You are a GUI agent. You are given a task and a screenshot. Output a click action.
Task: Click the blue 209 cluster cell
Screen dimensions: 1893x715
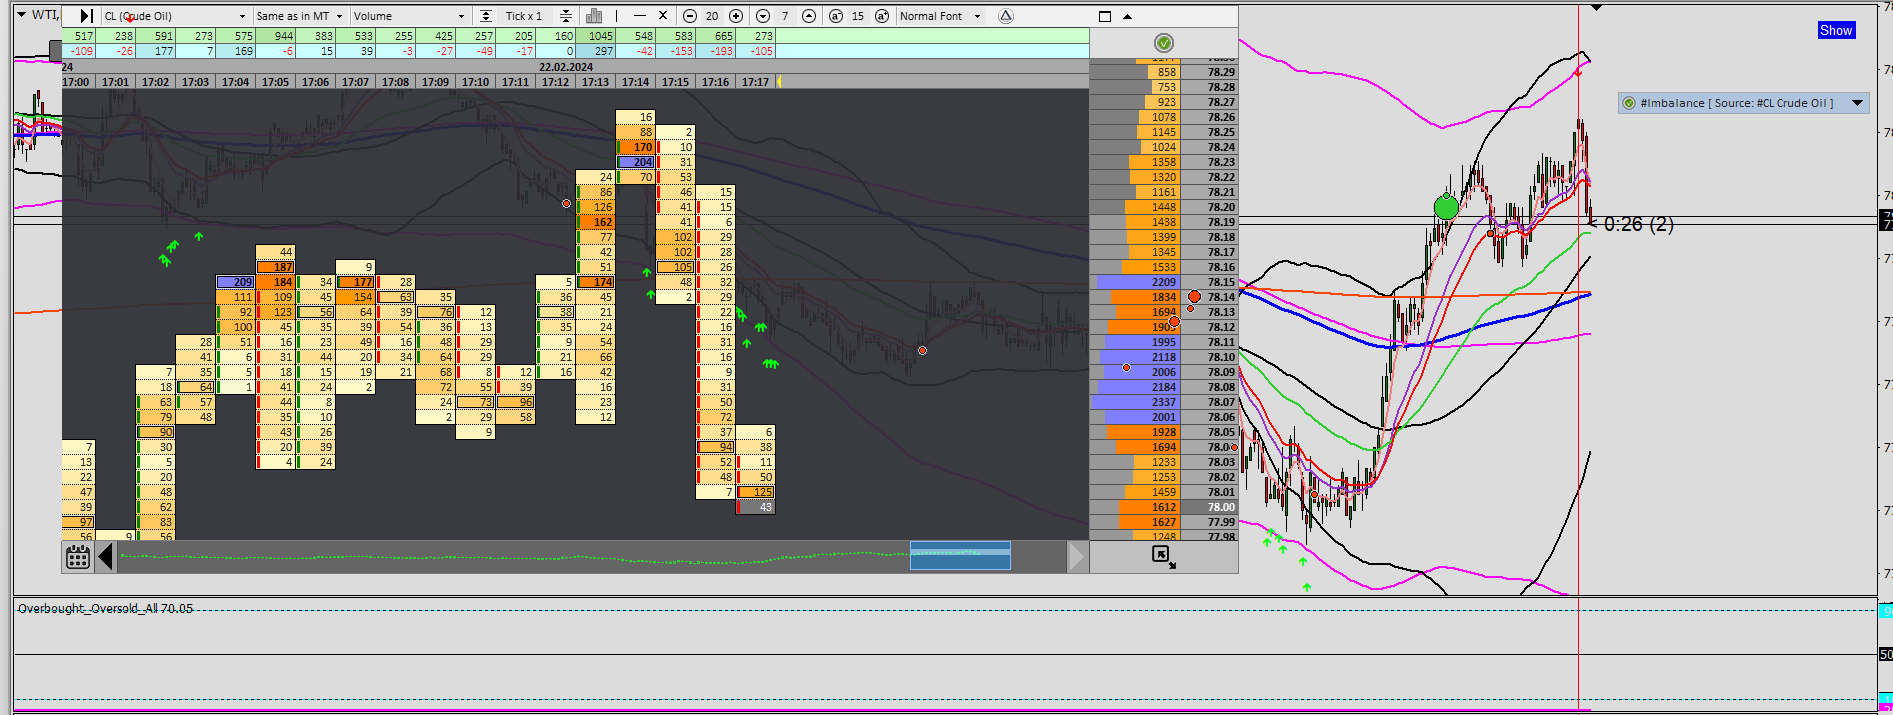coord(236,282)
